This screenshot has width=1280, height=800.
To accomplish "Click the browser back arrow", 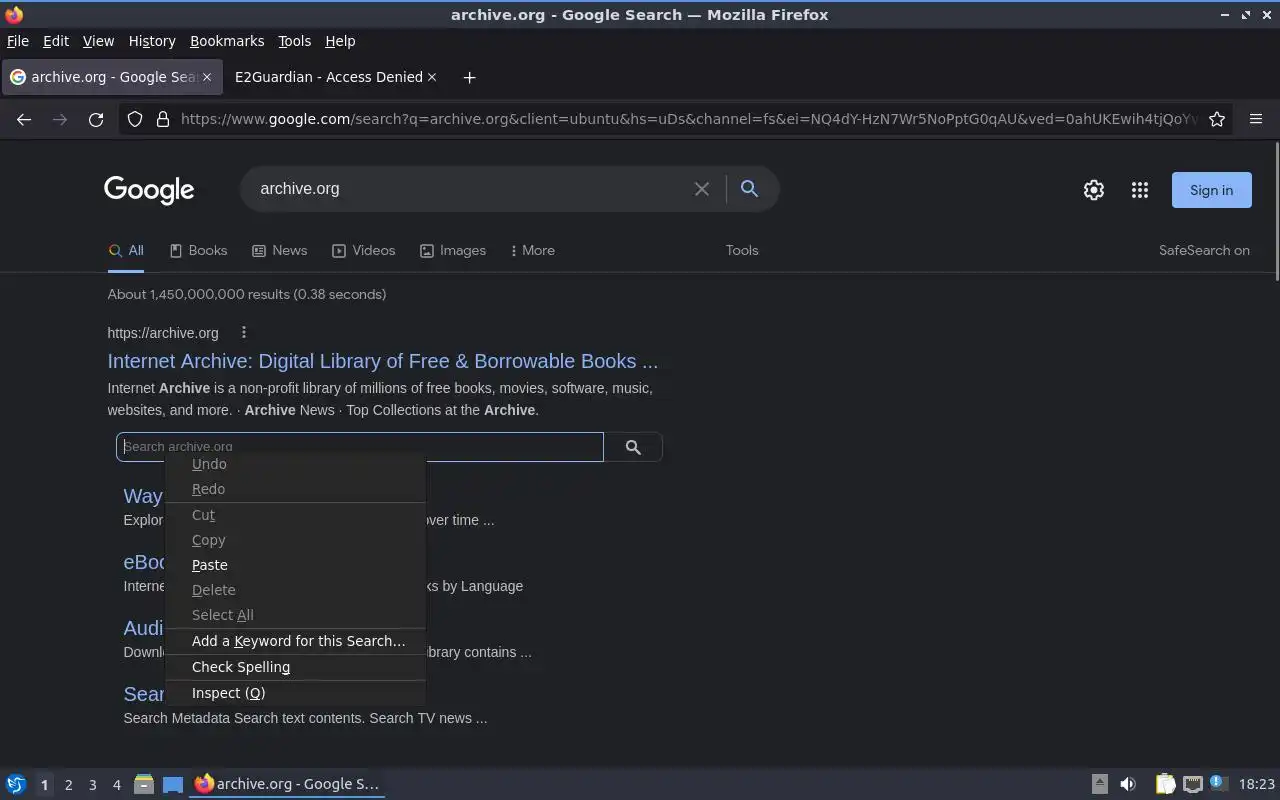I will point(24,119).
